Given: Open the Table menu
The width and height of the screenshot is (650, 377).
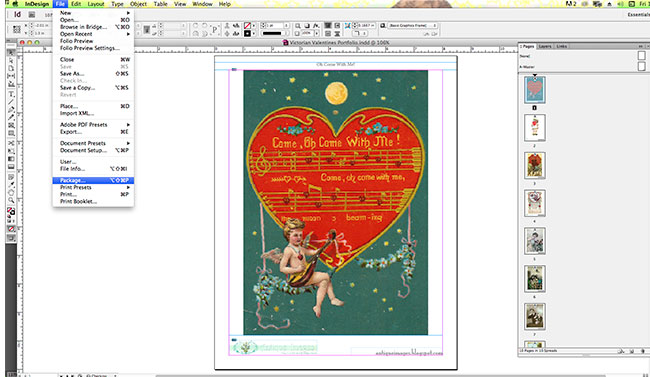Looking at the screenshot, I should click(x=160, y=4).
